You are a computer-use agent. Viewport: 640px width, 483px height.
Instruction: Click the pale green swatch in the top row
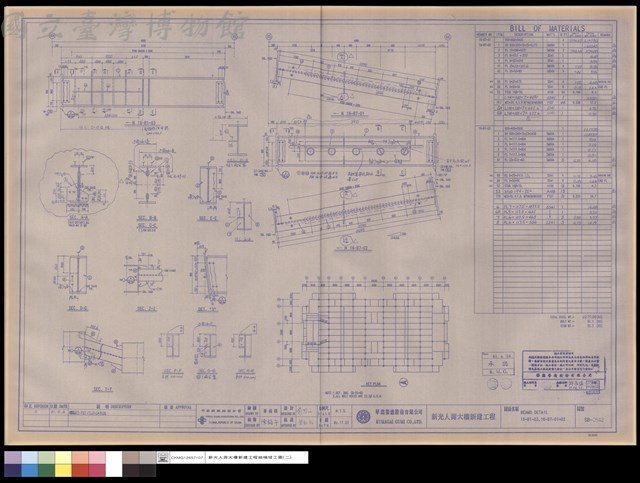(46, 457)
